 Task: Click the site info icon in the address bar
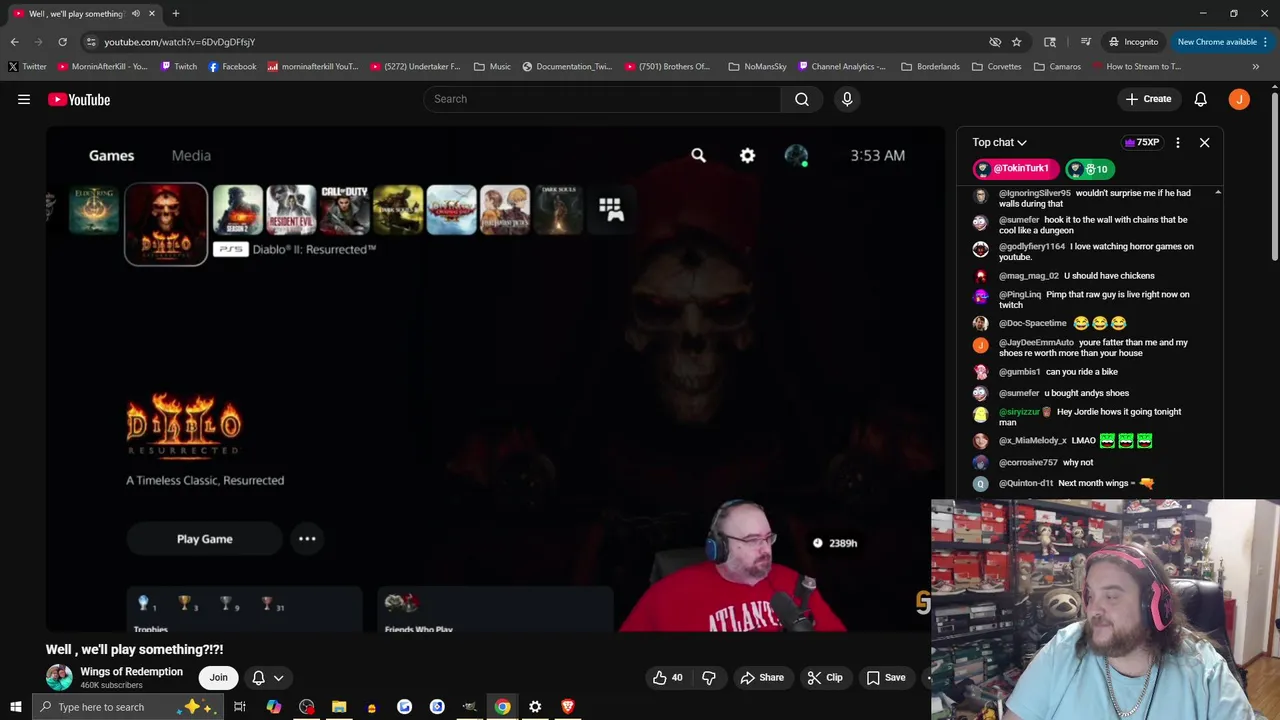click(x=91, y=42)
